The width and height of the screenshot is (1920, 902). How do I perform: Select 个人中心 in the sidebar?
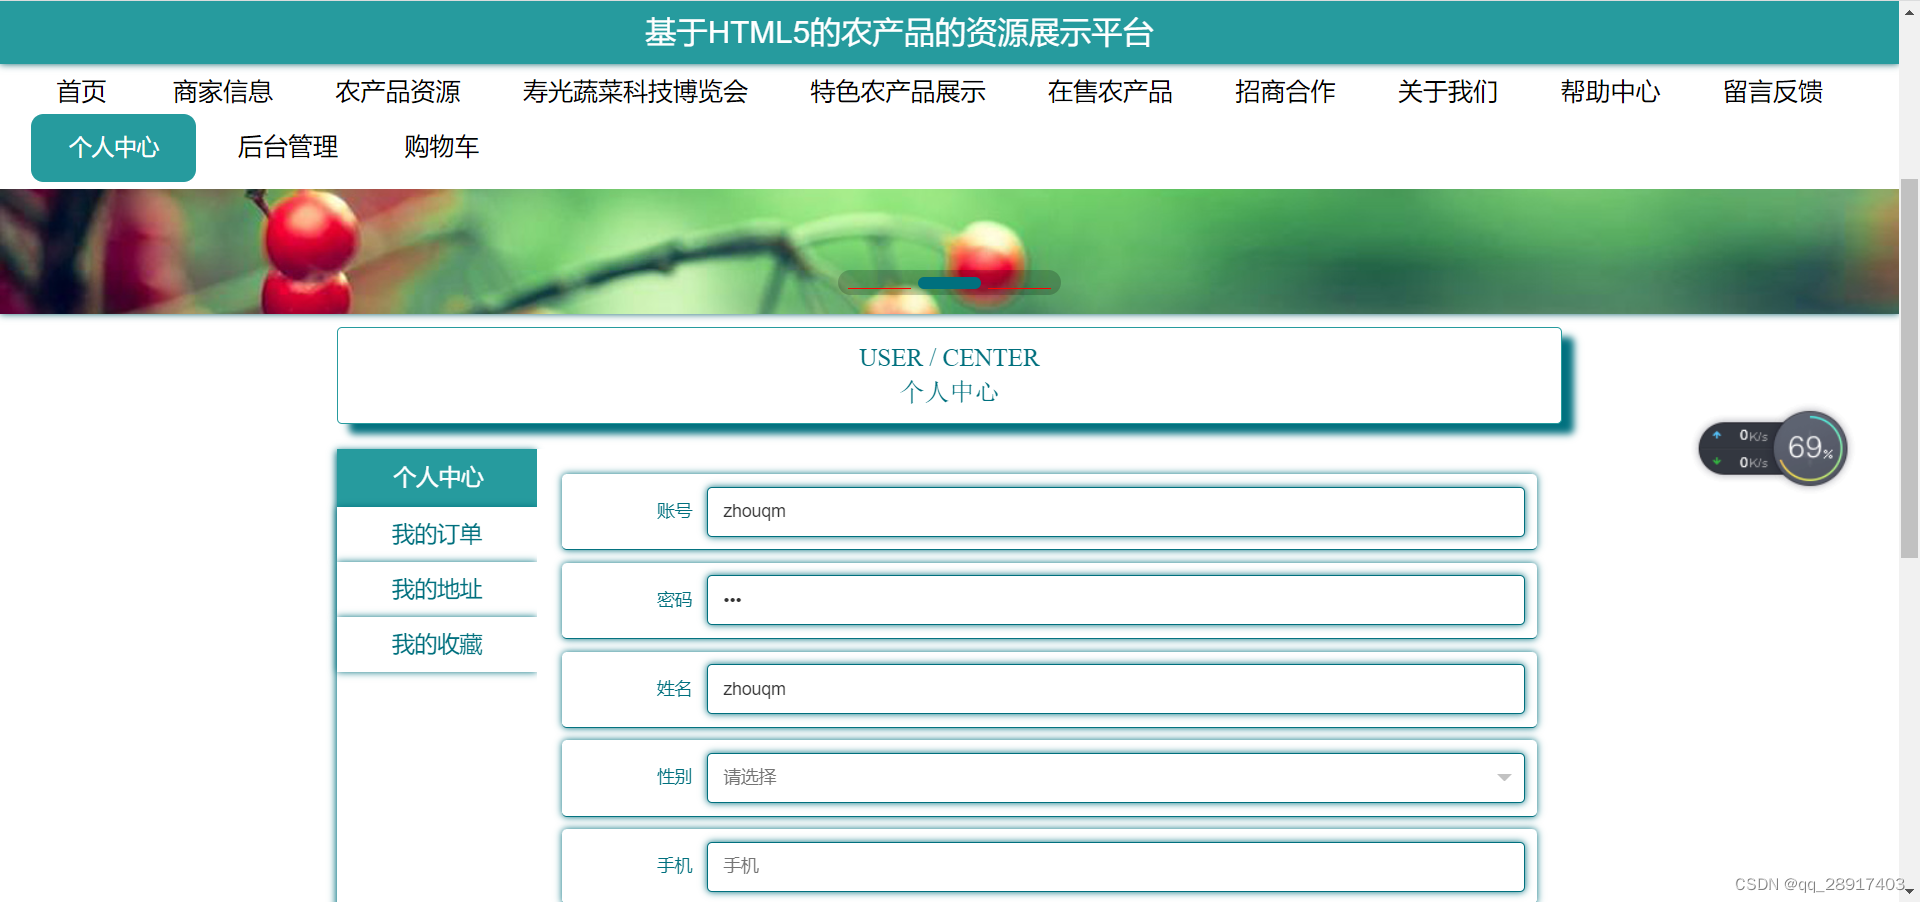437,477
